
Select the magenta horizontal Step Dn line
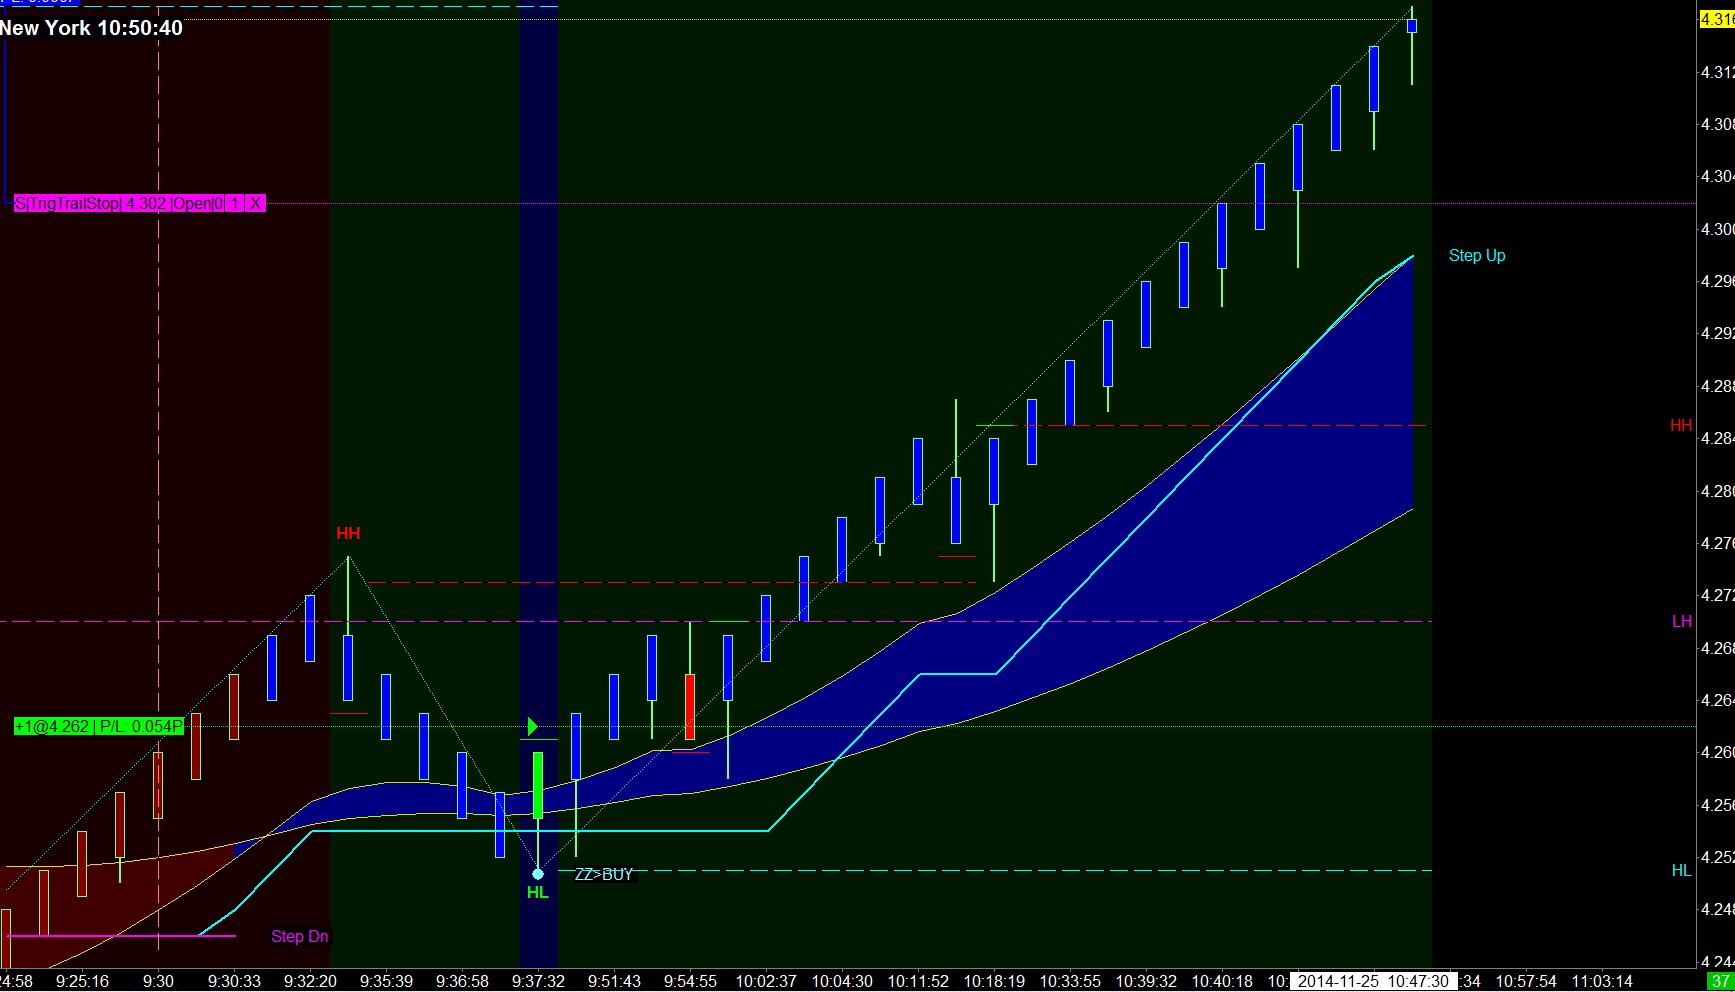click(x=121, y=937)
